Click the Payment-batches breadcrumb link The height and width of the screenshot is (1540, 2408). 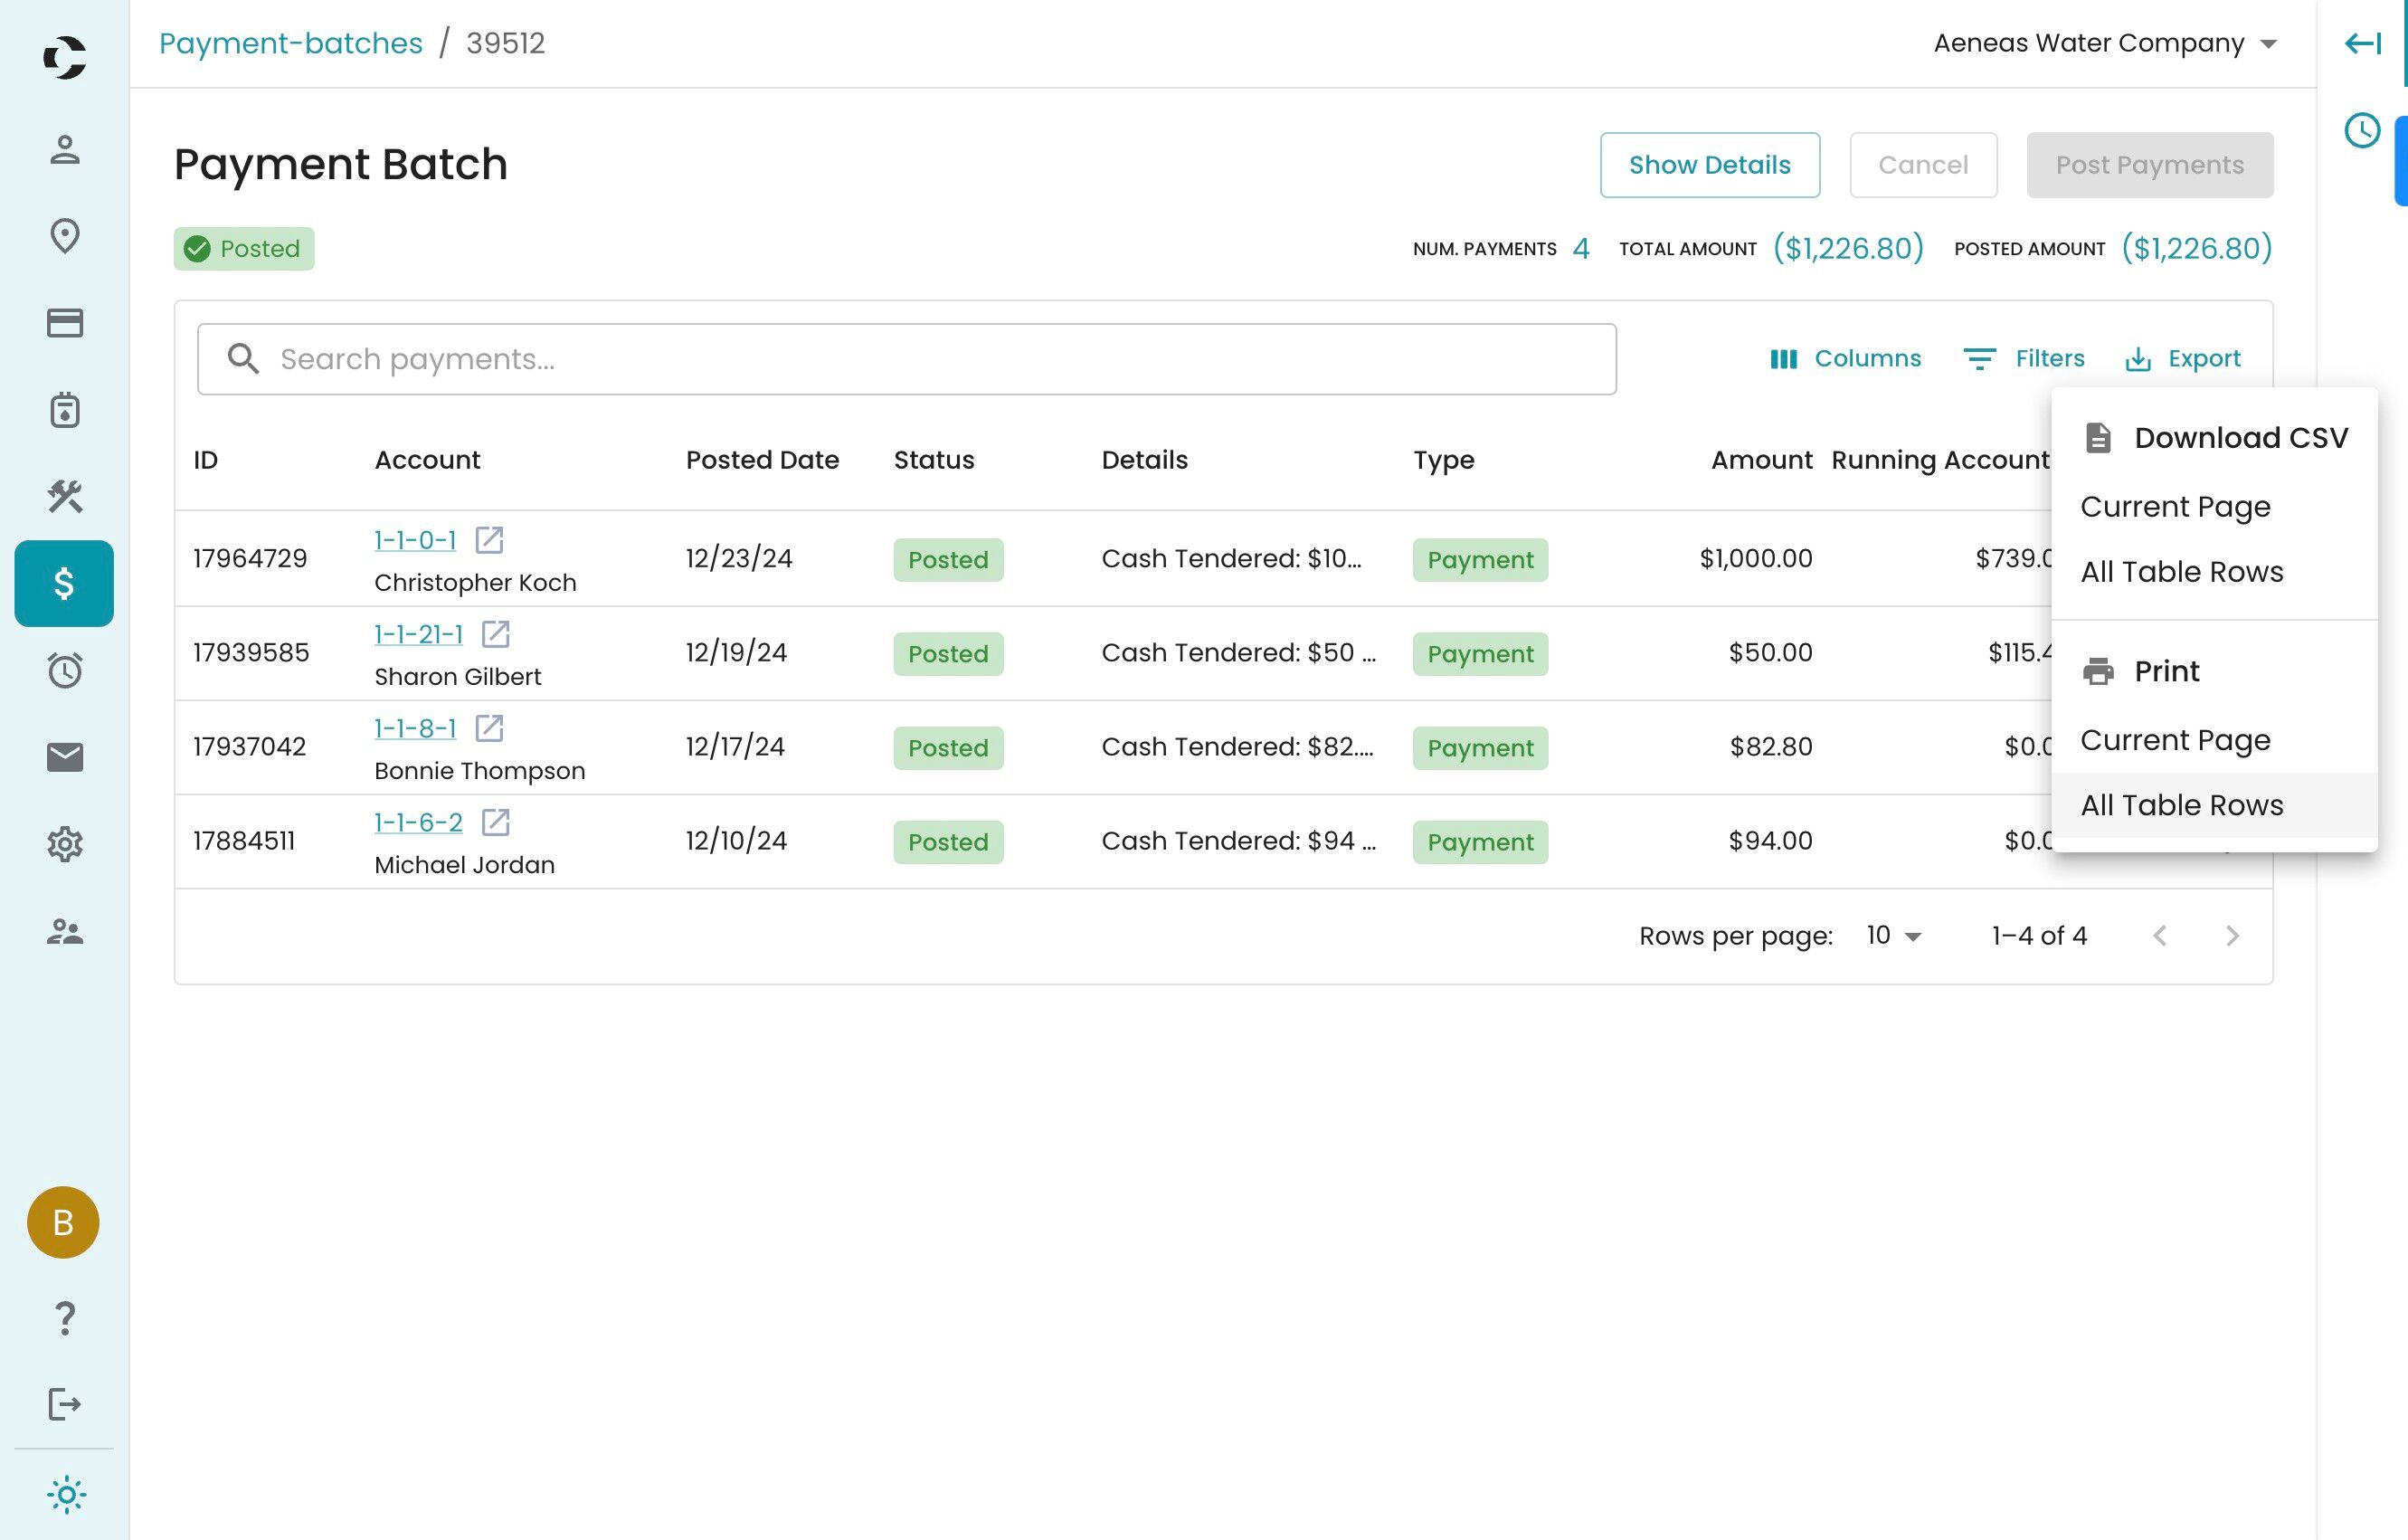(x=291, y=43)
